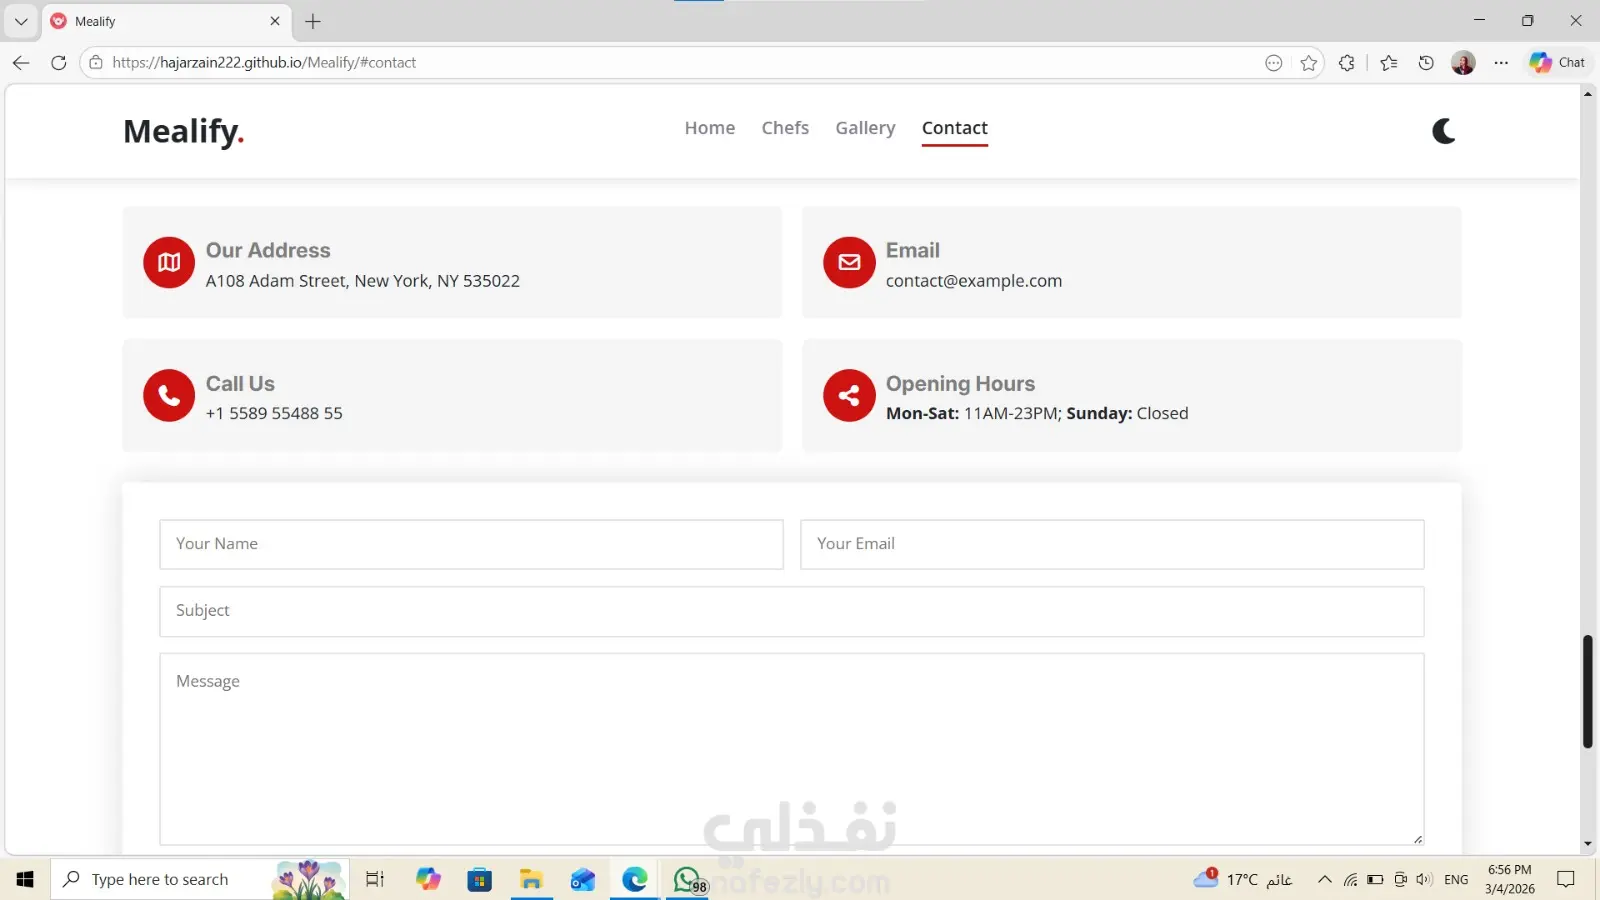Open Outlook from the taskbar

click(583, 879)
